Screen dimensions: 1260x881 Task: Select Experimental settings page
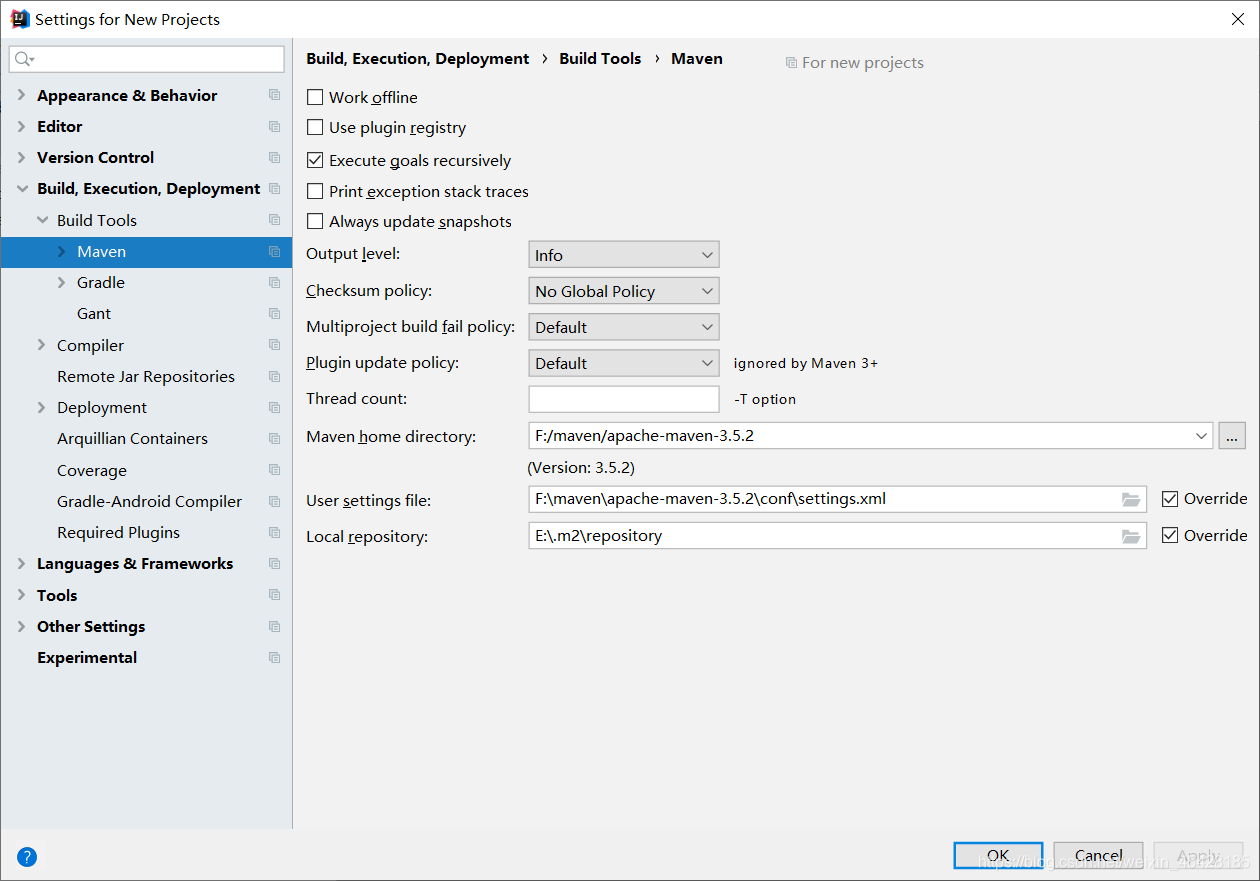pos(87,657)
